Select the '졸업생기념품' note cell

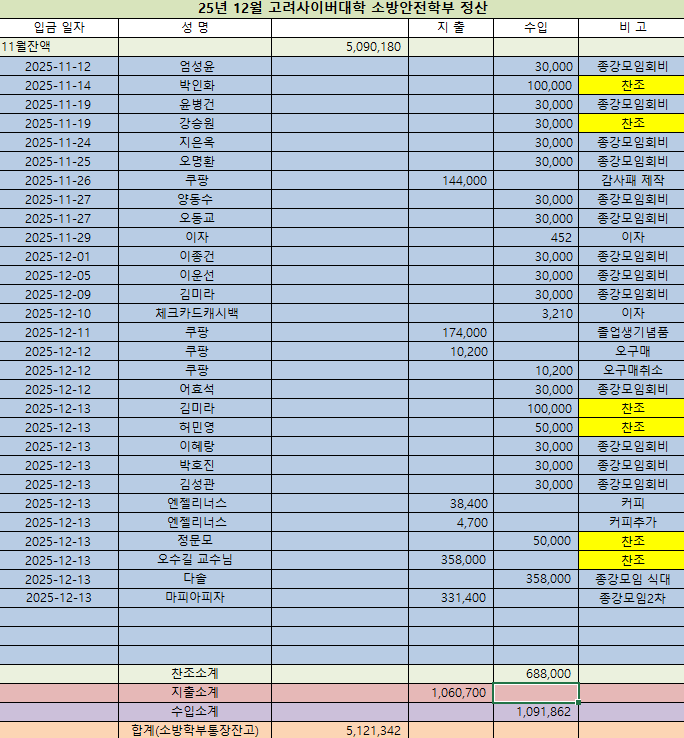pos(631,332)
